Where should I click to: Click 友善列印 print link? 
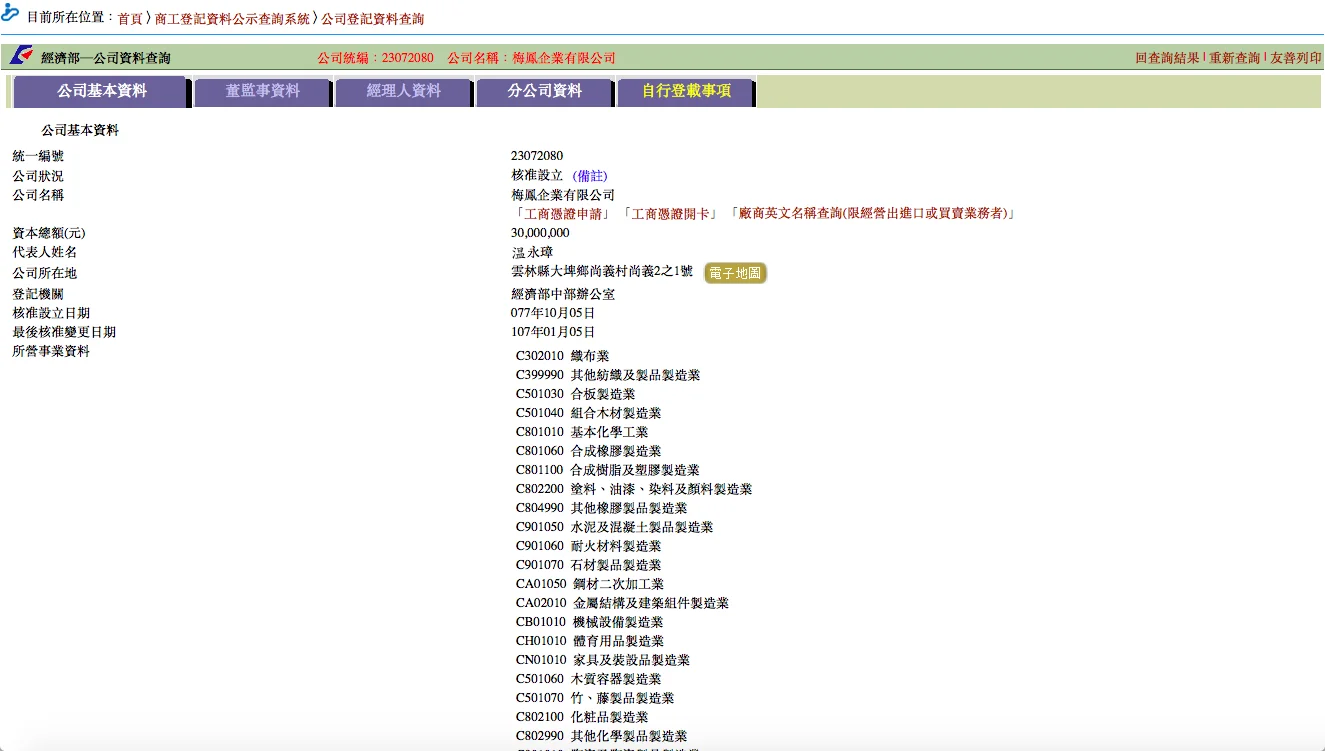[1295, 58]
